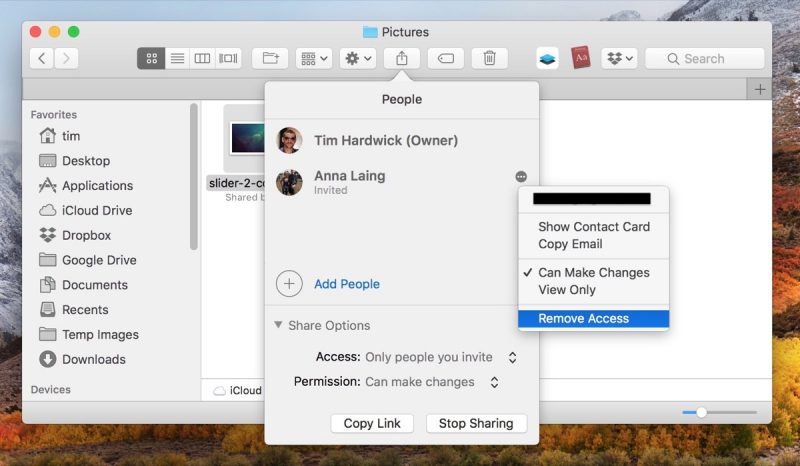The height and width of the screenshot is (466, 800).
Task: Click Anna Laing in People list
Action: pyautogui.click(x=349, y=176)
